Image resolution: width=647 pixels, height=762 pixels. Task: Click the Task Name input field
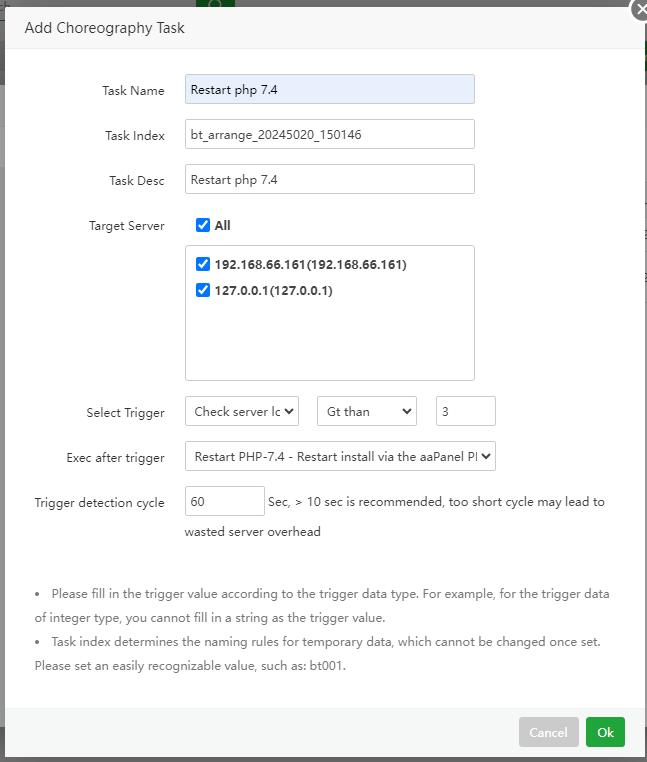pos(329,89)
